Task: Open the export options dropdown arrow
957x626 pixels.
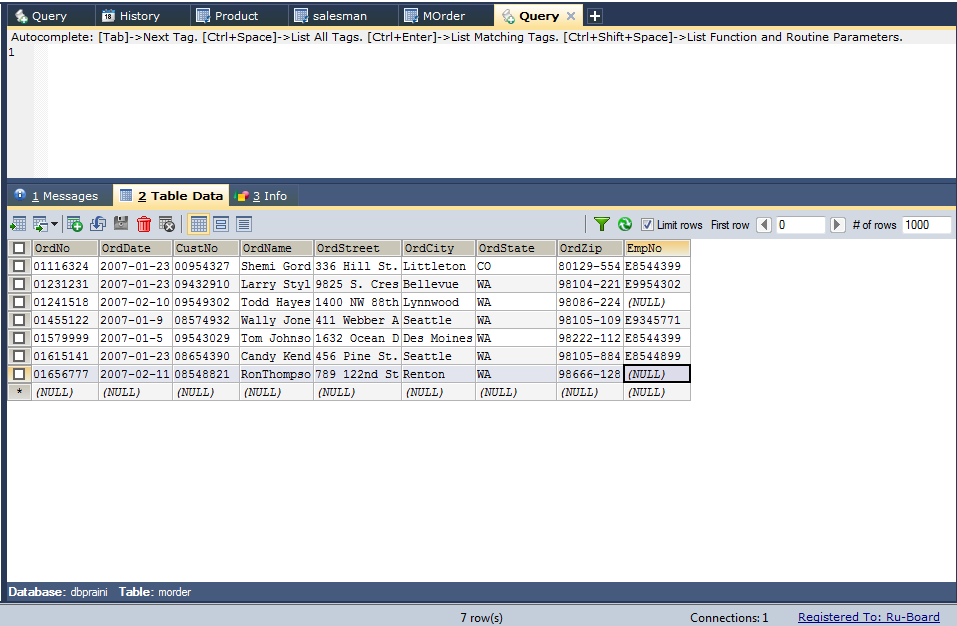Action: (x=55, y=224)
